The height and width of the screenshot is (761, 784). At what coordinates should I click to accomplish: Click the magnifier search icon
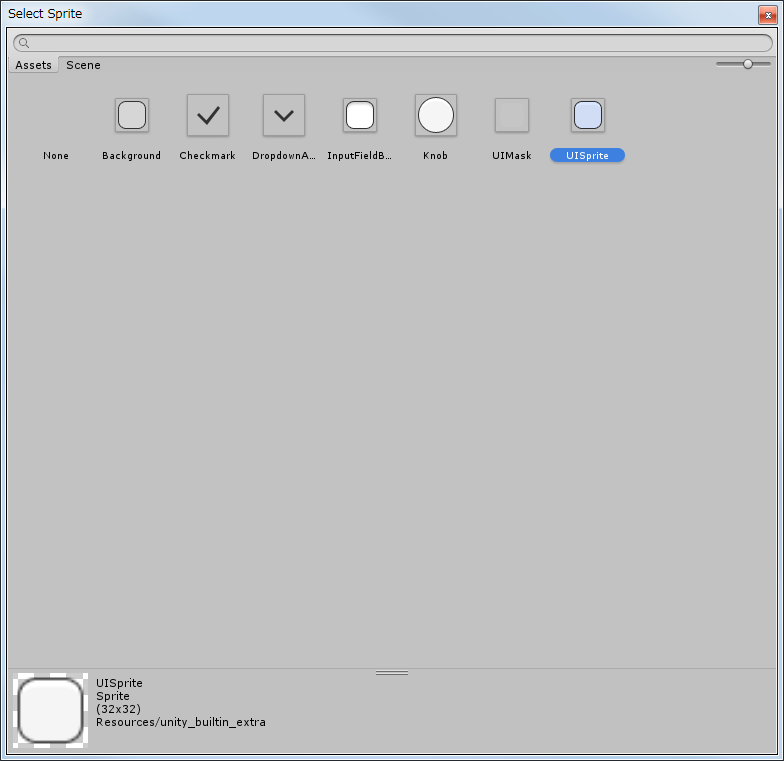point(24,43)
